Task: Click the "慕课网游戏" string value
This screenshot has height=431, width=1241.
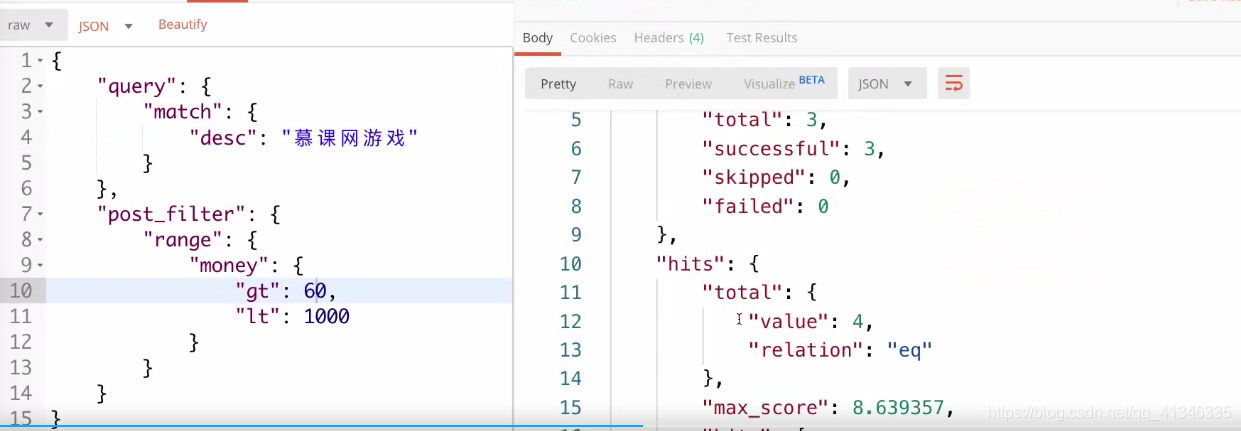Action: point(350,138)
